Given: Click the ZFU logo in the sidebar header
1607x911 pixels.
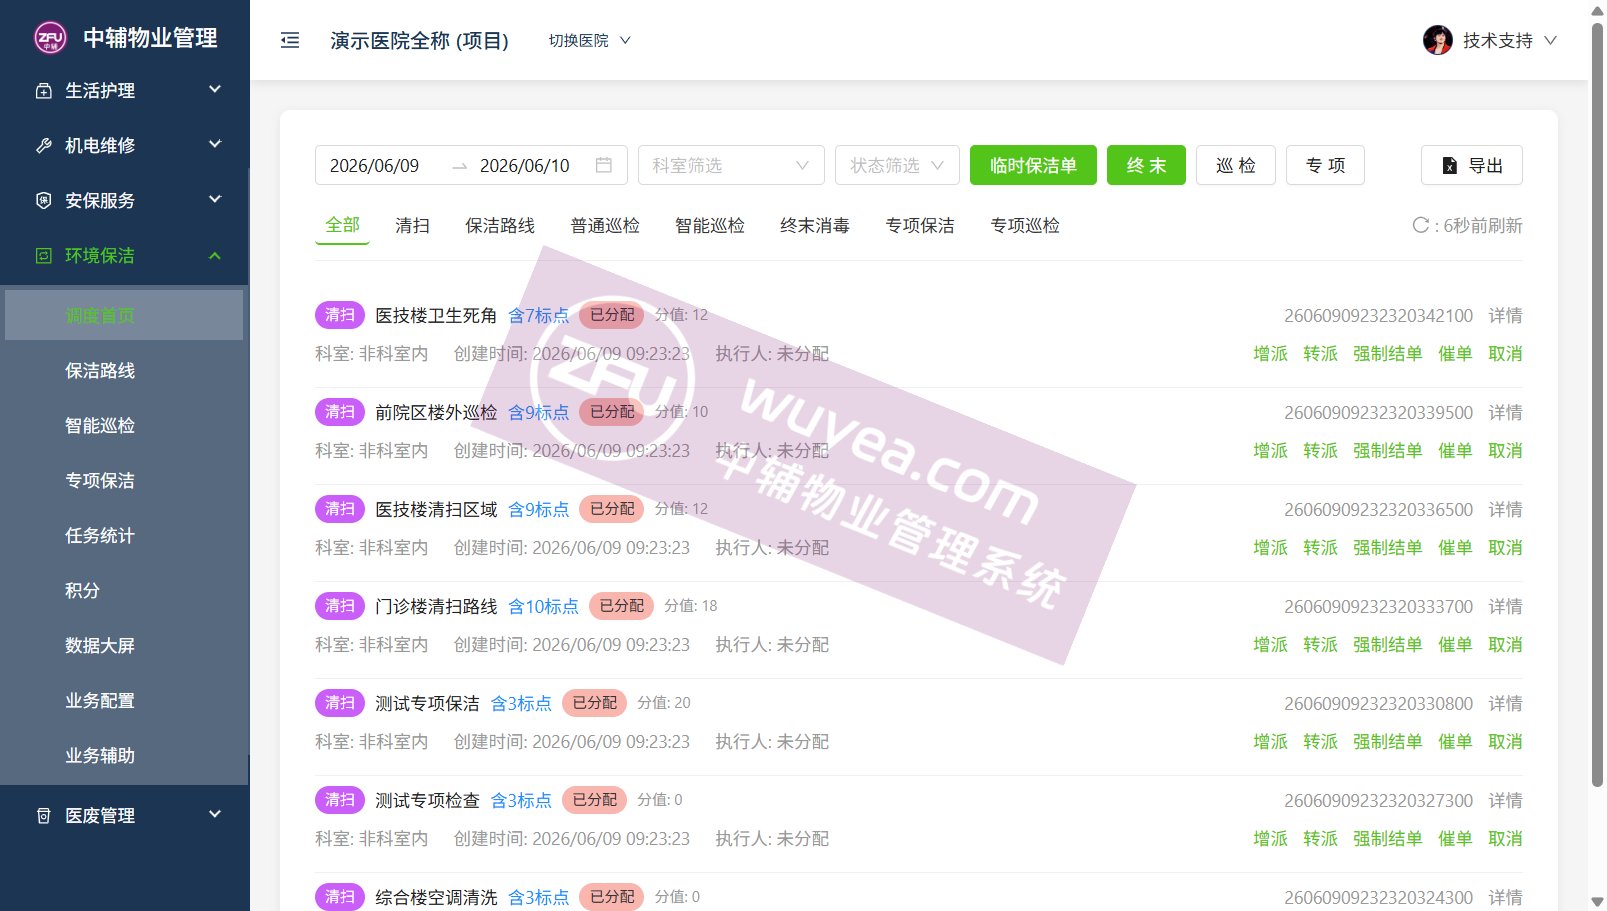Looking at the screenshot, I should 50,38.
